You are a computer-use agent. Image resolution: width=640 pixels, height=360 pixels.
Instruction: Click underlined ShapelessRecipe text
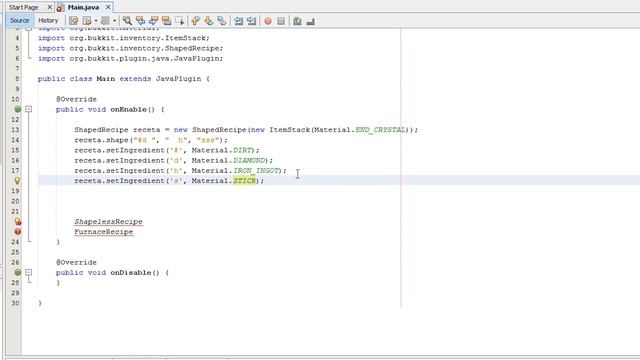point(108,222)
